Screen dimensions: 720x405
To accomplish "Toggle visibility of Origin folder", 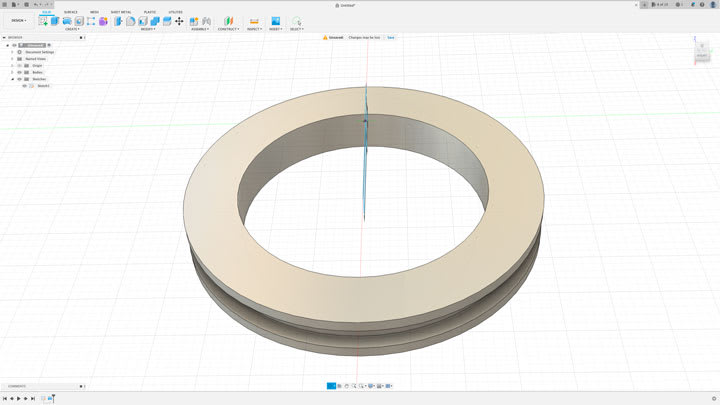I will pos(19,66).
